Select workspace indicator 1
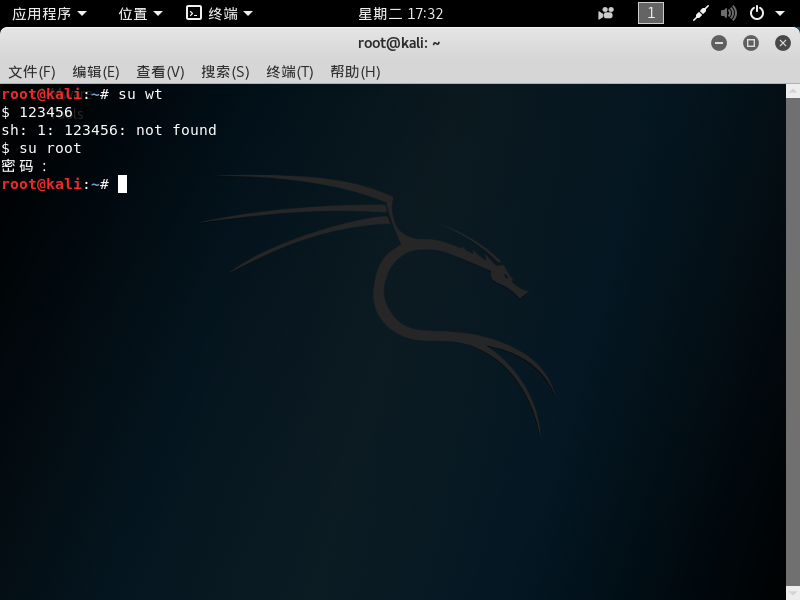Image resolution: width=800 pixels, height=600 pixels. (x=651, y=13)
